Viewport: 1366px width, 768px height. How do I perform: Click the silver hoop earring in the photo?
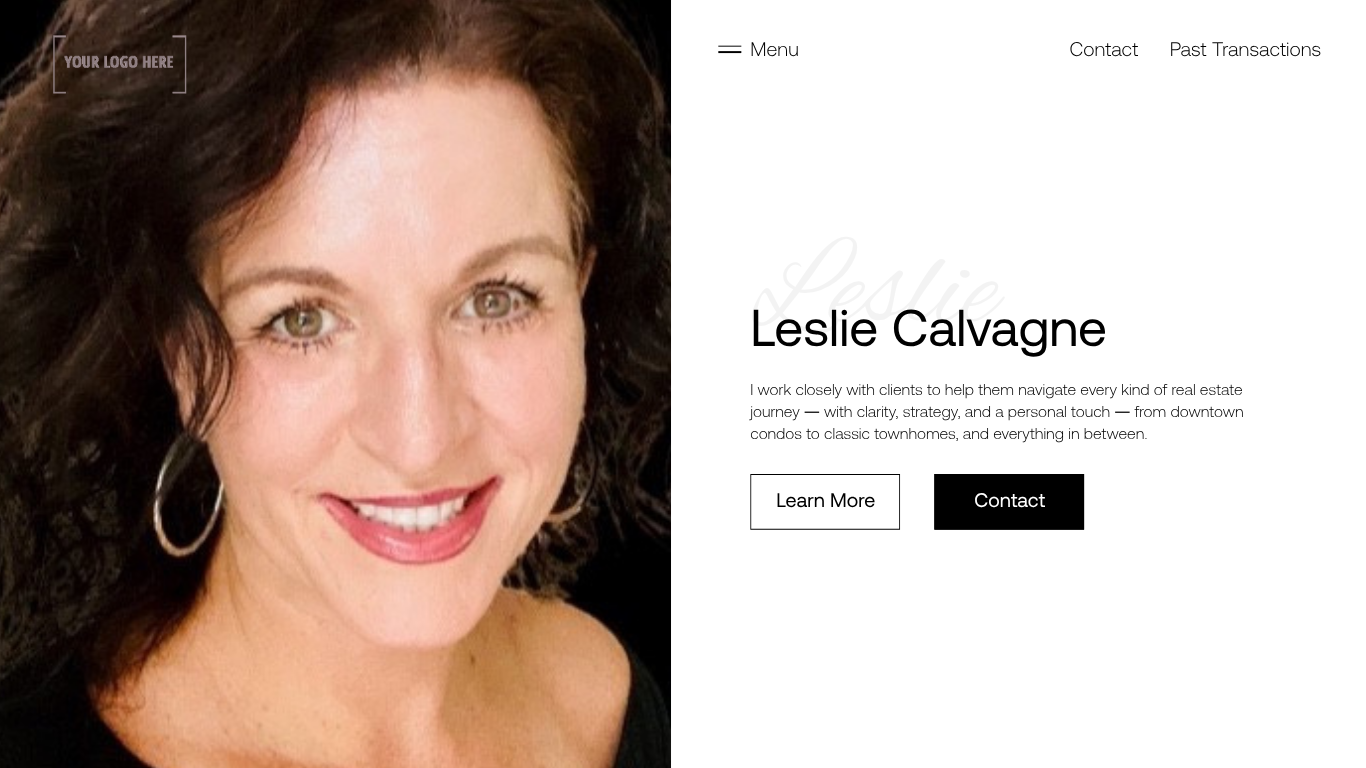click(187, 494)
